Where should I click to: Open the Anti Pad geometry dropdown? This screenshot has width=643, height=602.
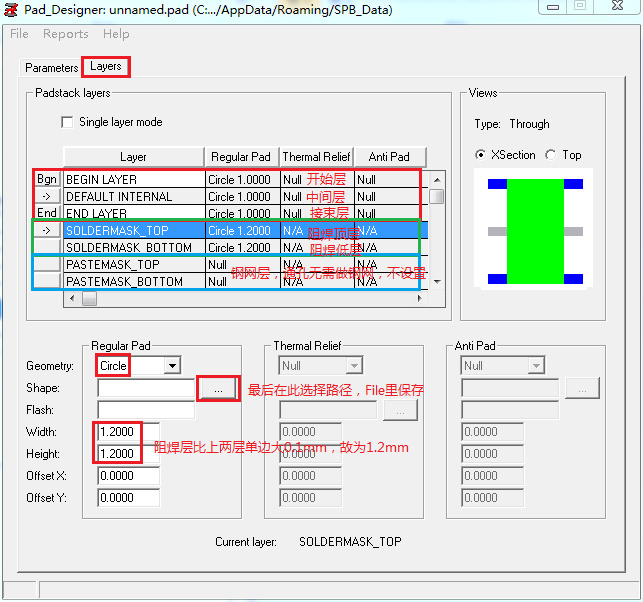[536, 365]
